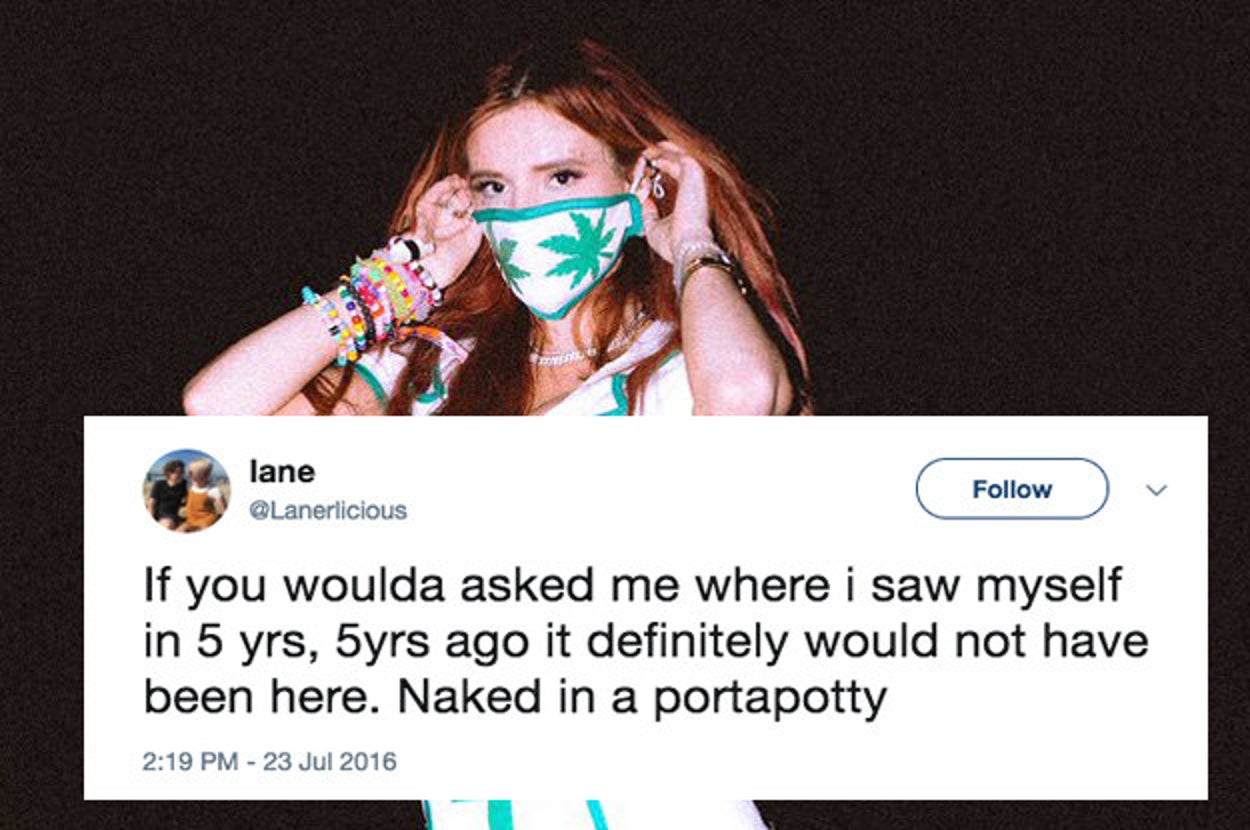Screen dimensions: 1250x830
Task: Select the tweet text starting "If you woulda"
Action: (645, 642)
